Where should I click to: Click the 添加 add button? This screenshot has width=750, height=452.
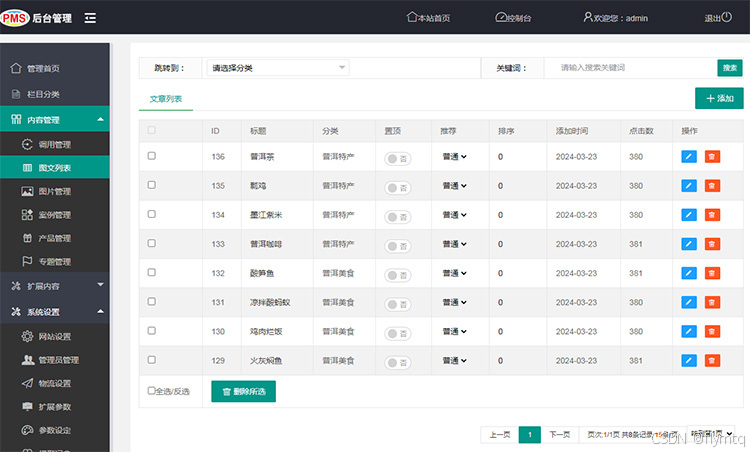coord(719,98)
